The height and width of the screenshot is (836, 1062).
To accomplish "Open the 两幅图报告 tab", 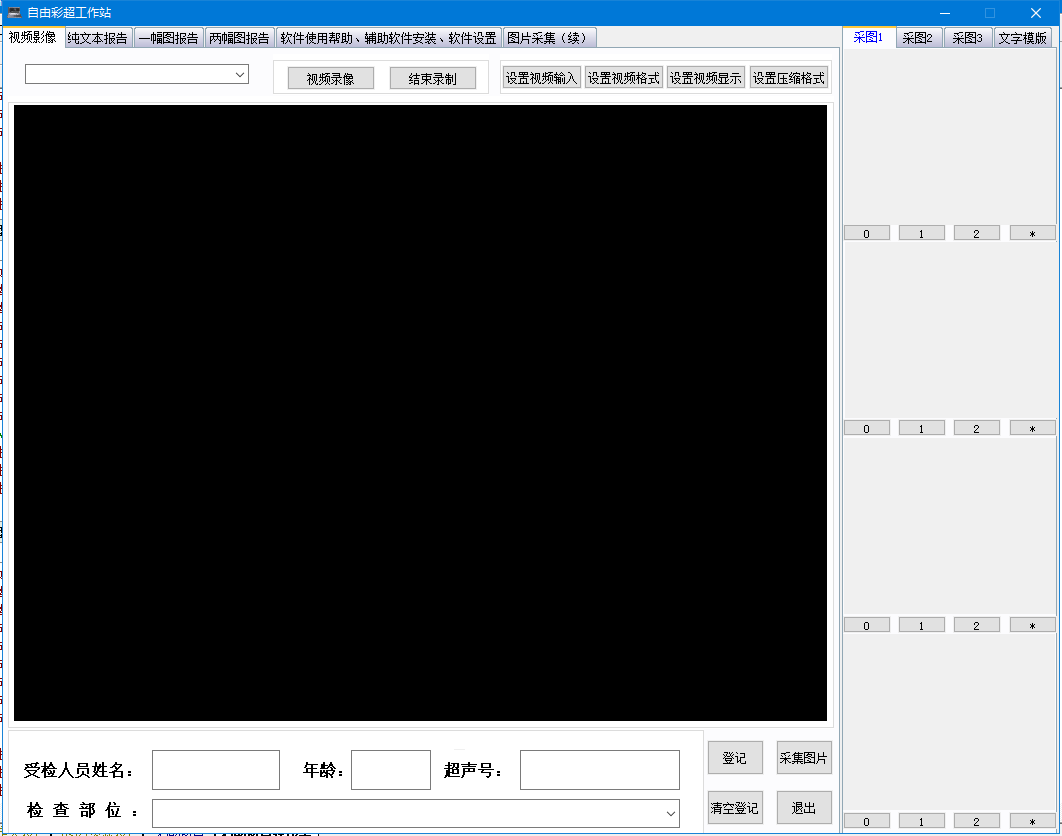I will (x=239, y=38).
